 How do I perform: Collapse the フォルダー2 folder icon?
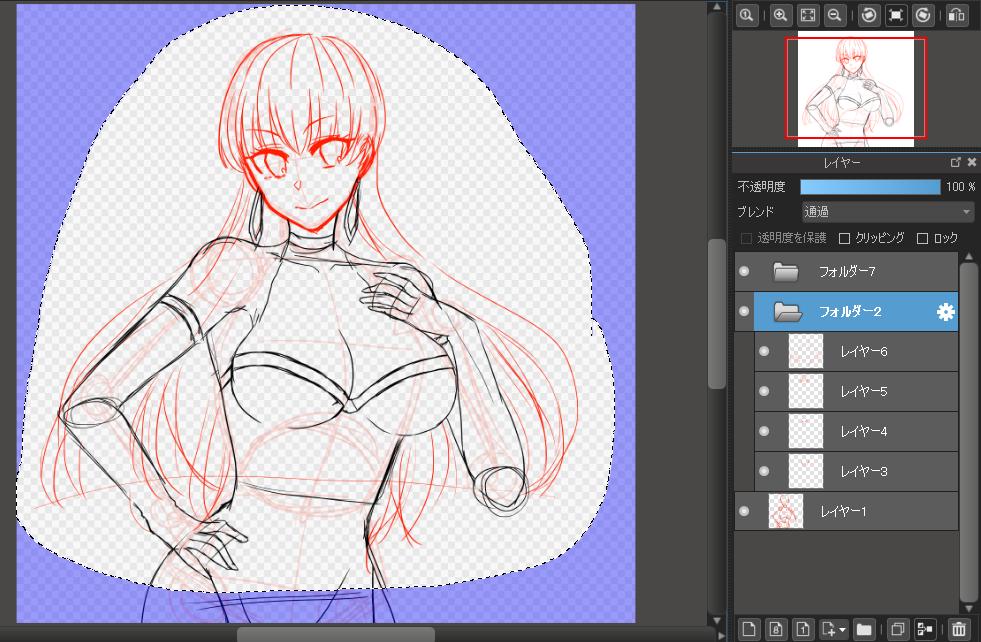(x=788, y=311)
